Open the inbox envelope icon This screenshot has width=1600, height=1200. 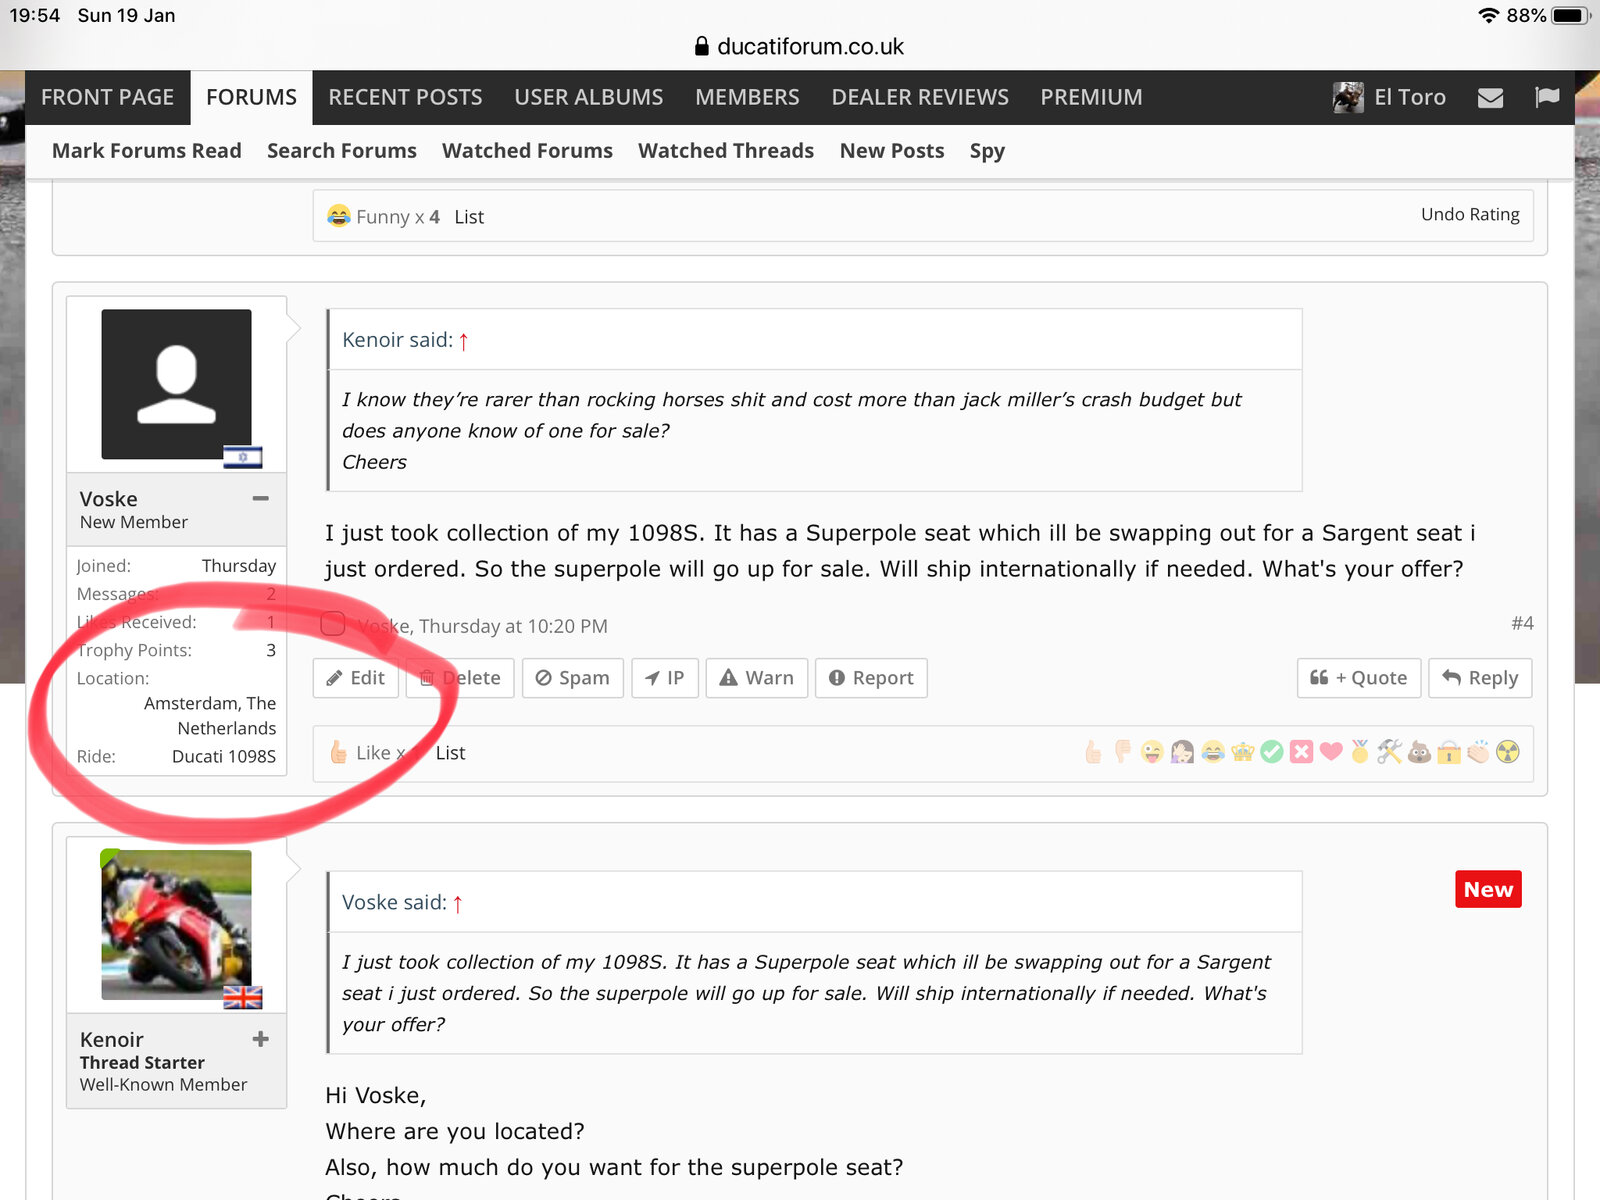(x=1490, y=98)
